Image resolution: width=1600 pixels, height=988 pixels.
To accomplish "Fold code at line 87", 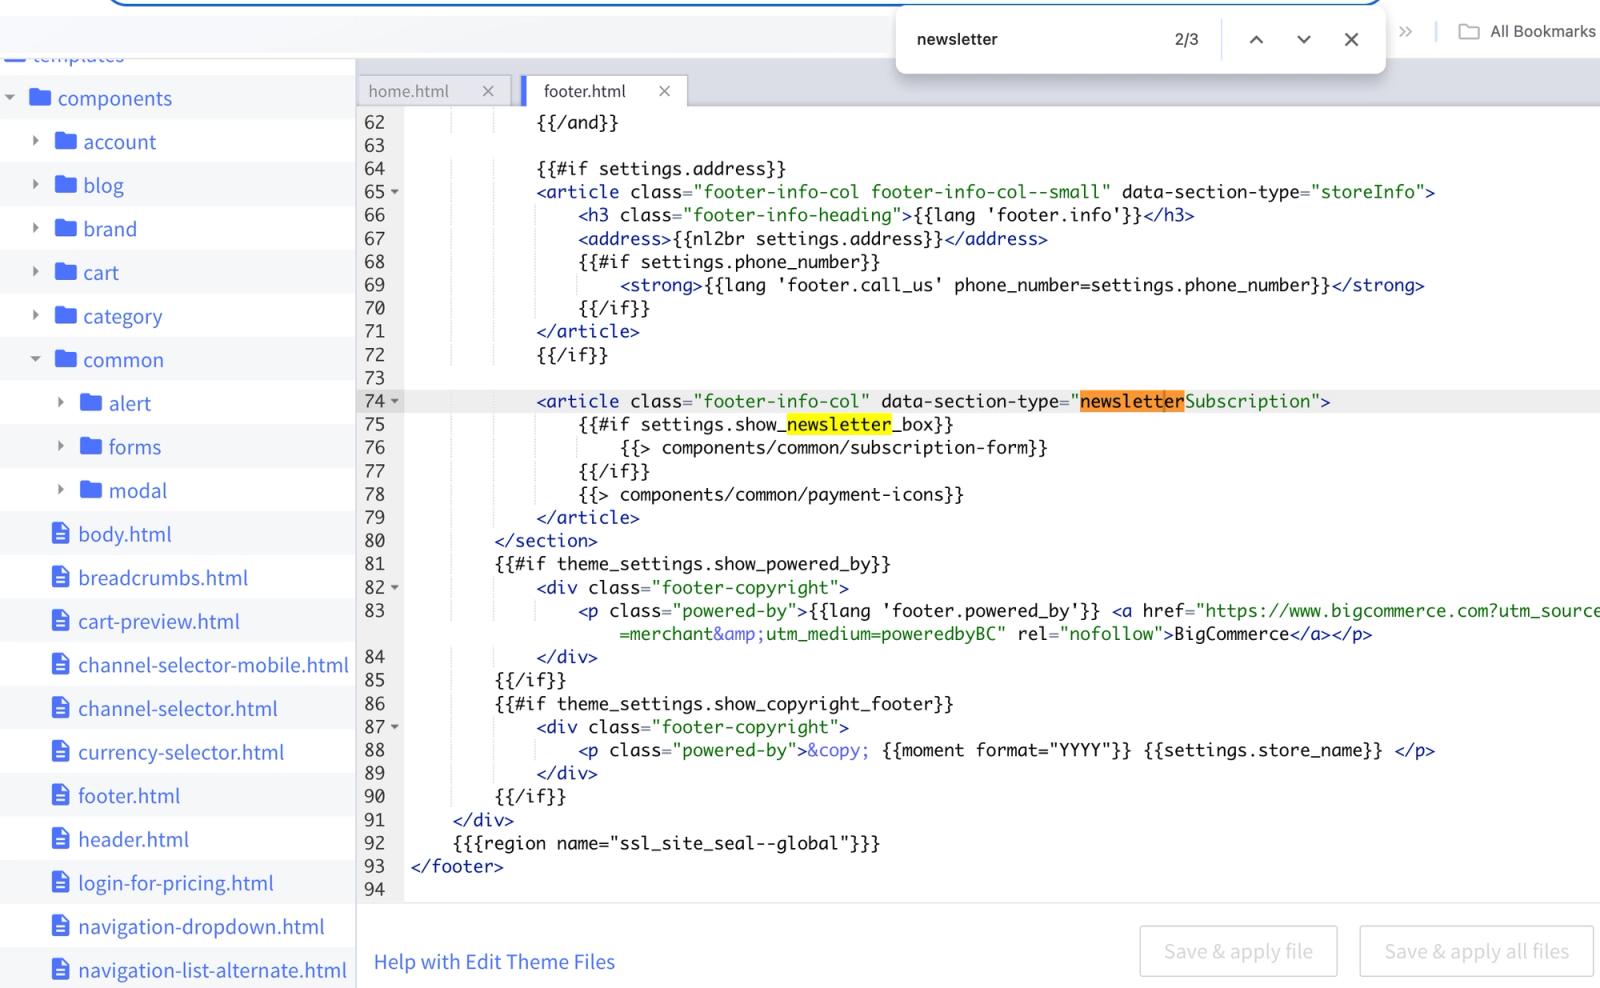I will point(395,727).
